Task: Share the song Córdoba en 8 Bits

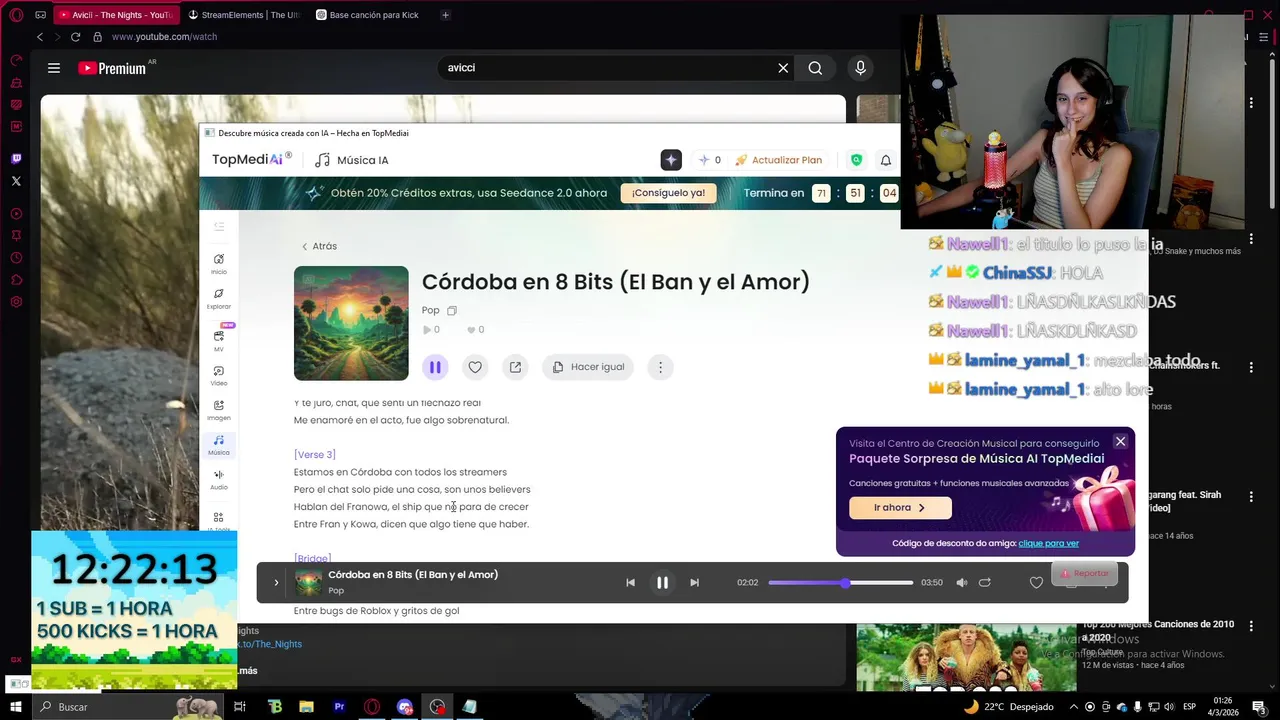Action: (515, 367)
